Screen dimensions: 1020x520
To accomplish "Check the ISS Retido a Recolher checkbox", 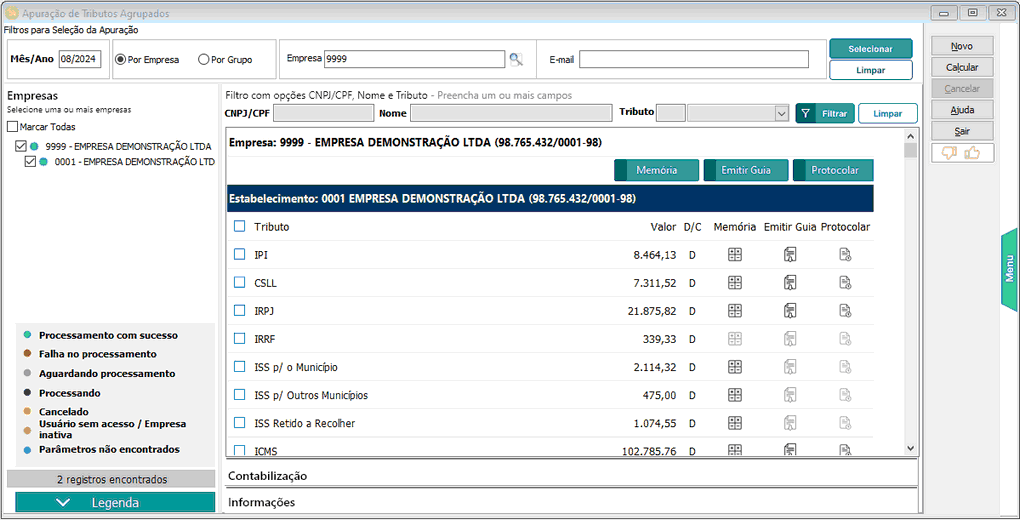I will pyautogui.click(x=239, y=422).
